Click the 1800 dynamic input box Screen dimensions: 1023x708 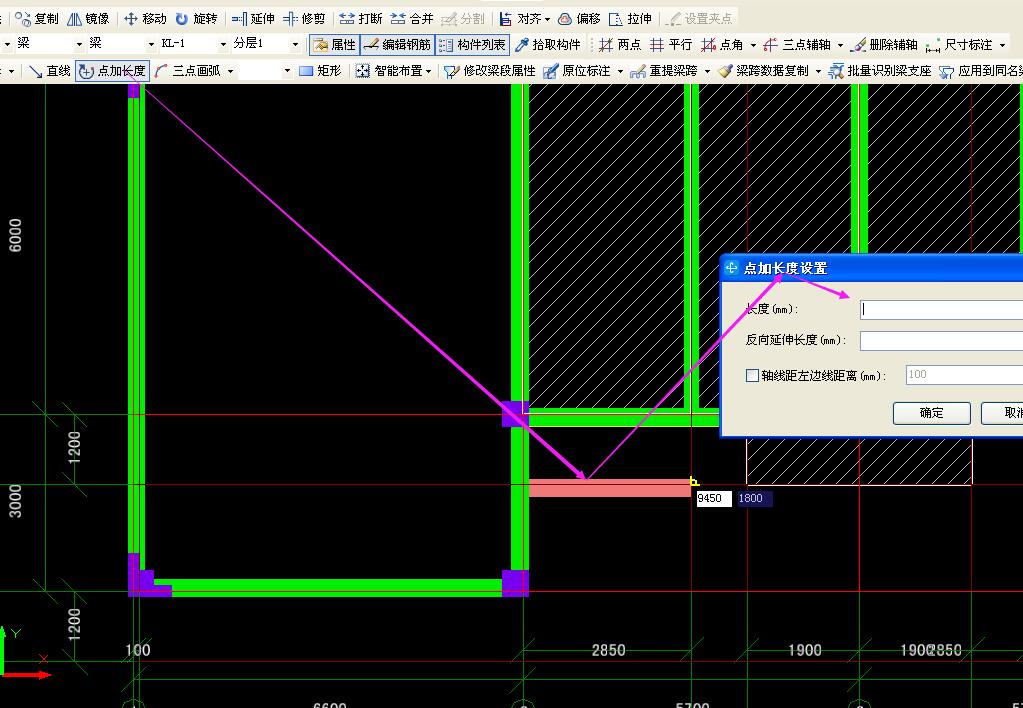coord(755,499)
